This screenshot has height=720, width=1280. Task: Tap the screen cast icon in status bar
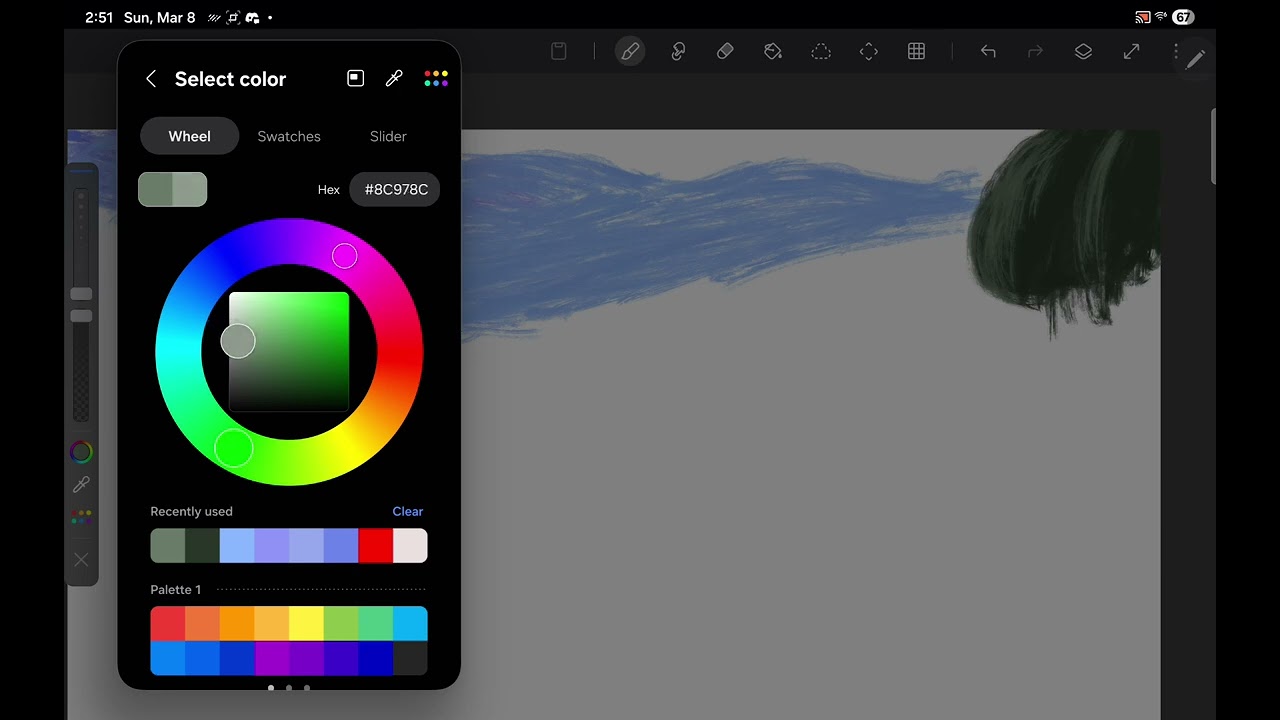(x=1142, y=17)
